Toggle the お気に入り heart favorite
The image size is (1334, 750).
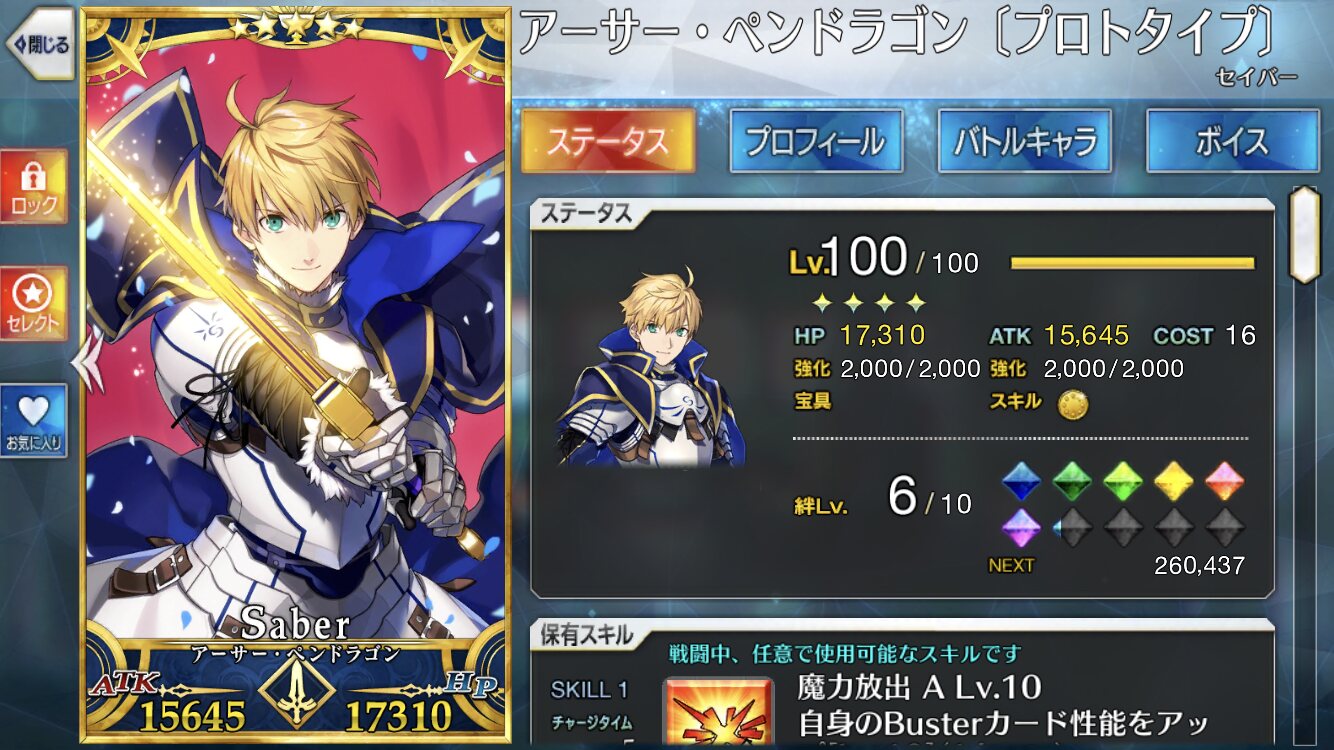[34, 422]
